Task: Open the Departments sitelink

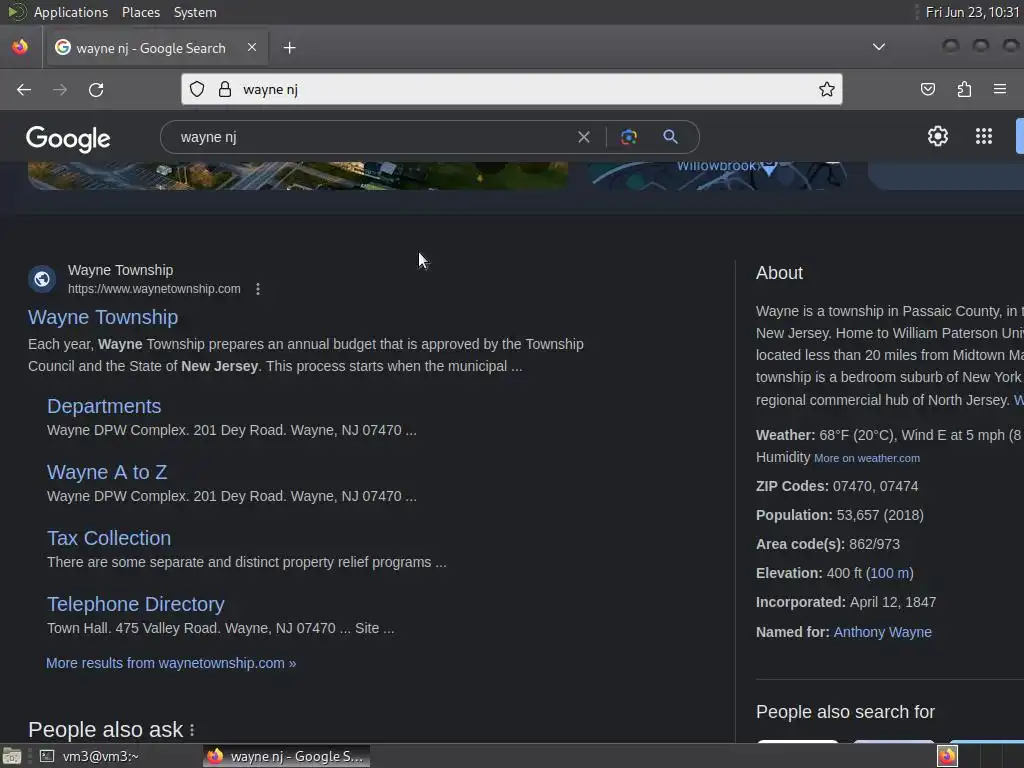Action: tap(104, 406)
